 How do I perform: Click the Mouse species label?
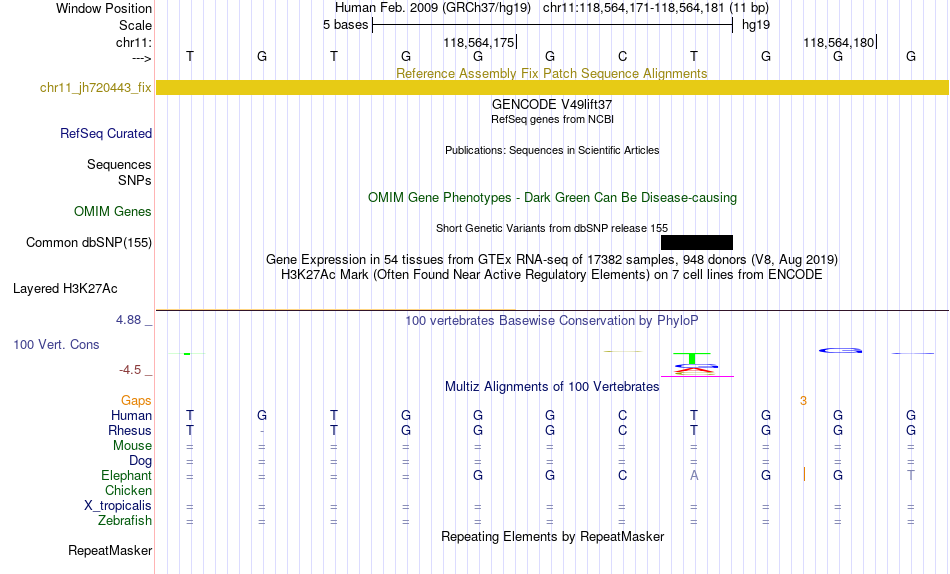(x=132, y=446)
